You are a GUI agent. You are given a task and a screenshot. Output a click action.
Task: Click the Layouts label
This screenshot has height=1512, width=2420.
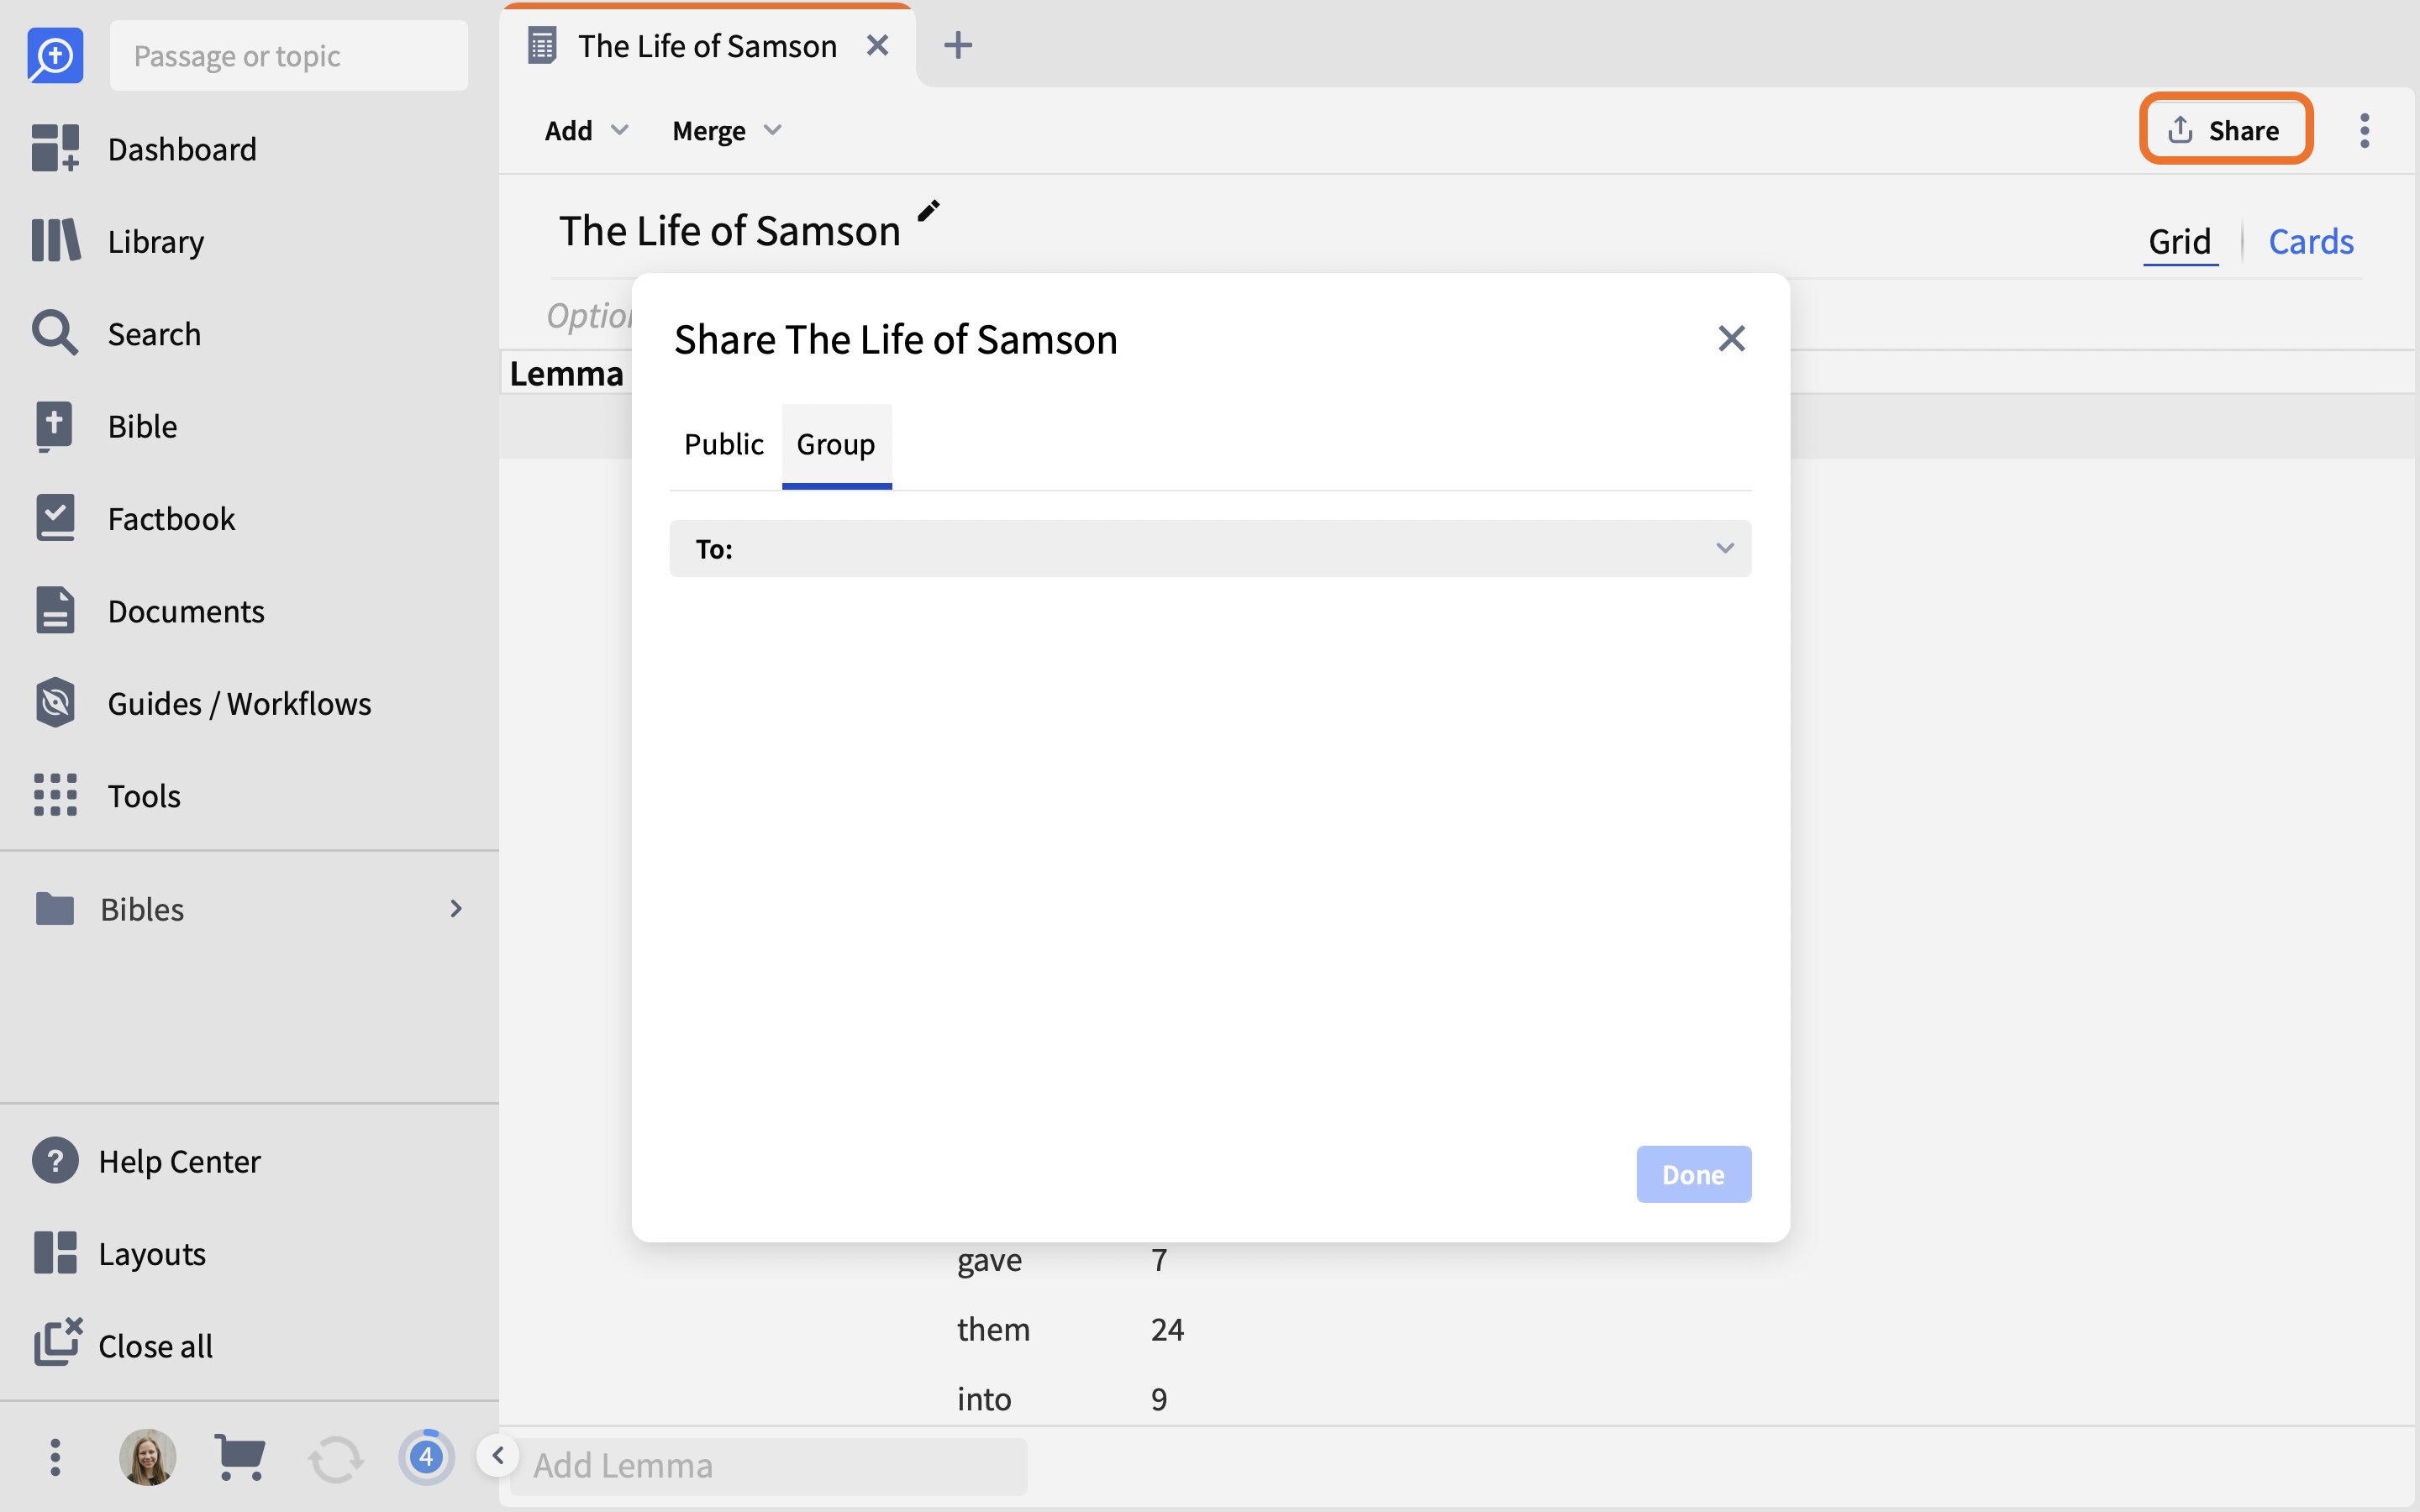(x=152, y=1254)
